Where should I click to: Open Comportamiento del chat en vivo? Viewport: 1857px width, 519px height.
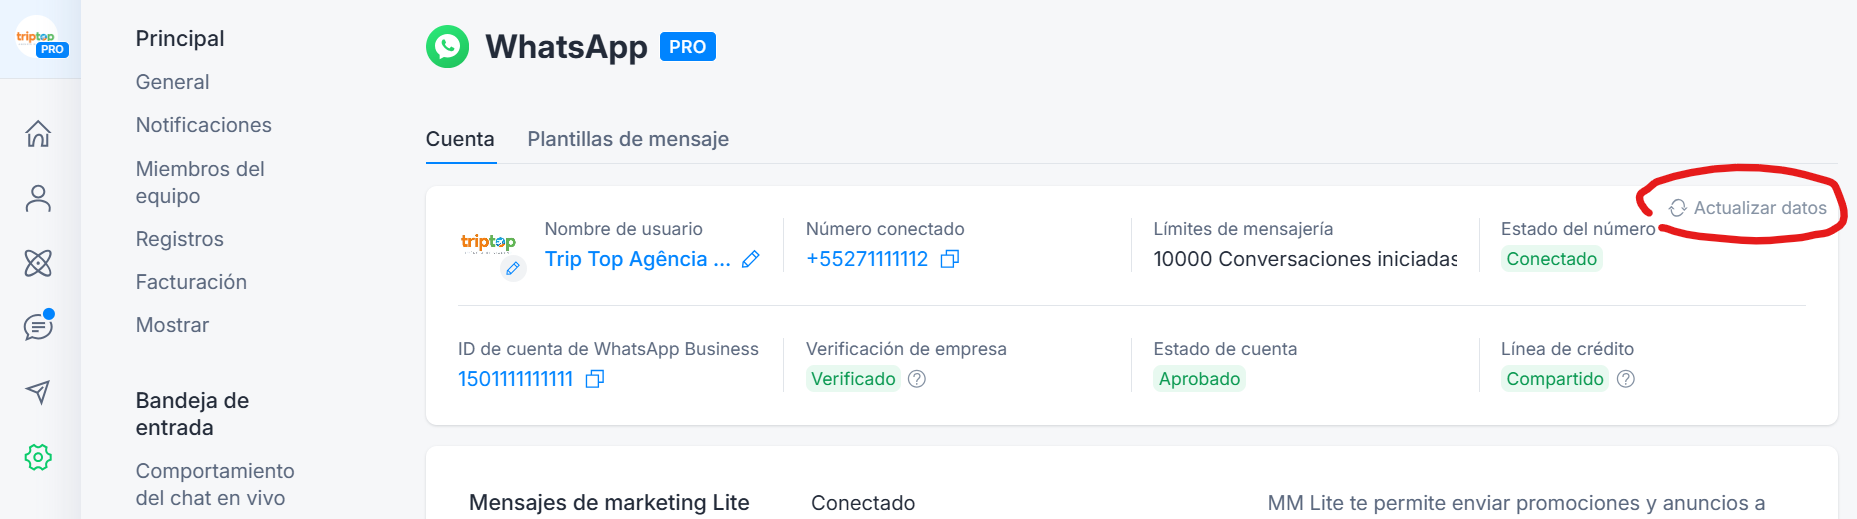tap(215, 484)
